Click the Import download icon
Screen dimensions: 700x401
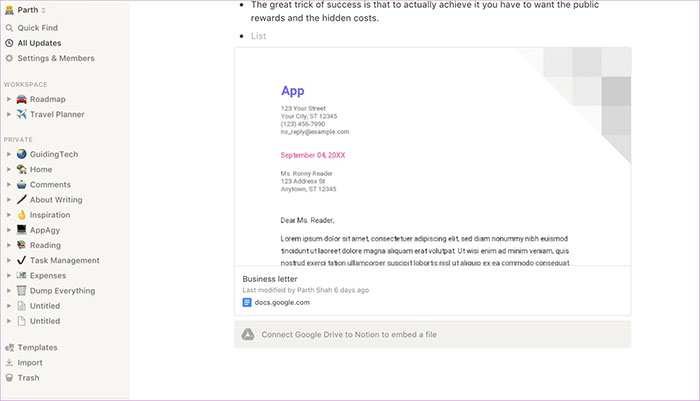point(9,363)
